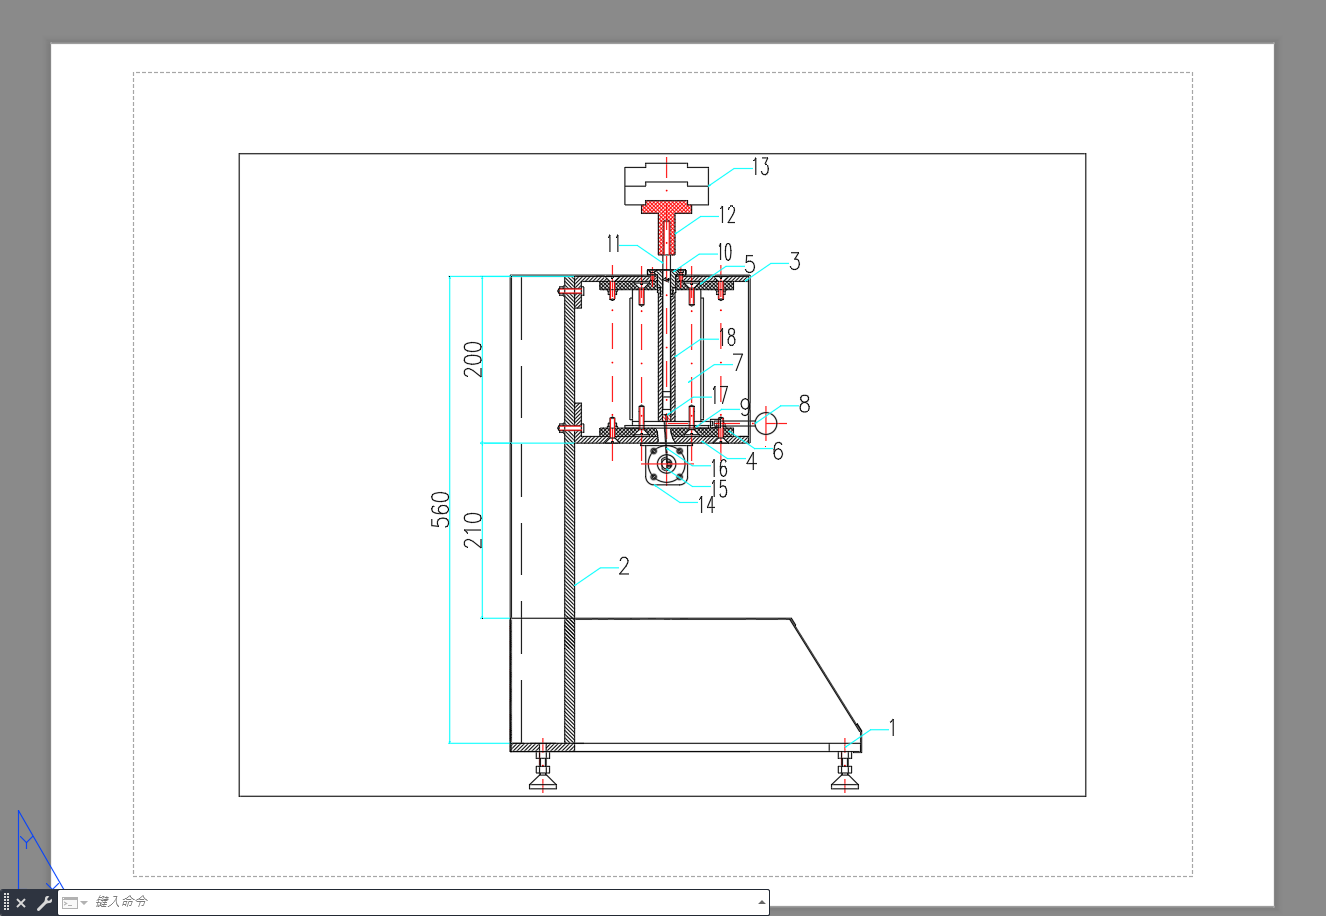Grab the command line drag handle
Screen dimensions: 1326x916
click(x=6, y=903)
